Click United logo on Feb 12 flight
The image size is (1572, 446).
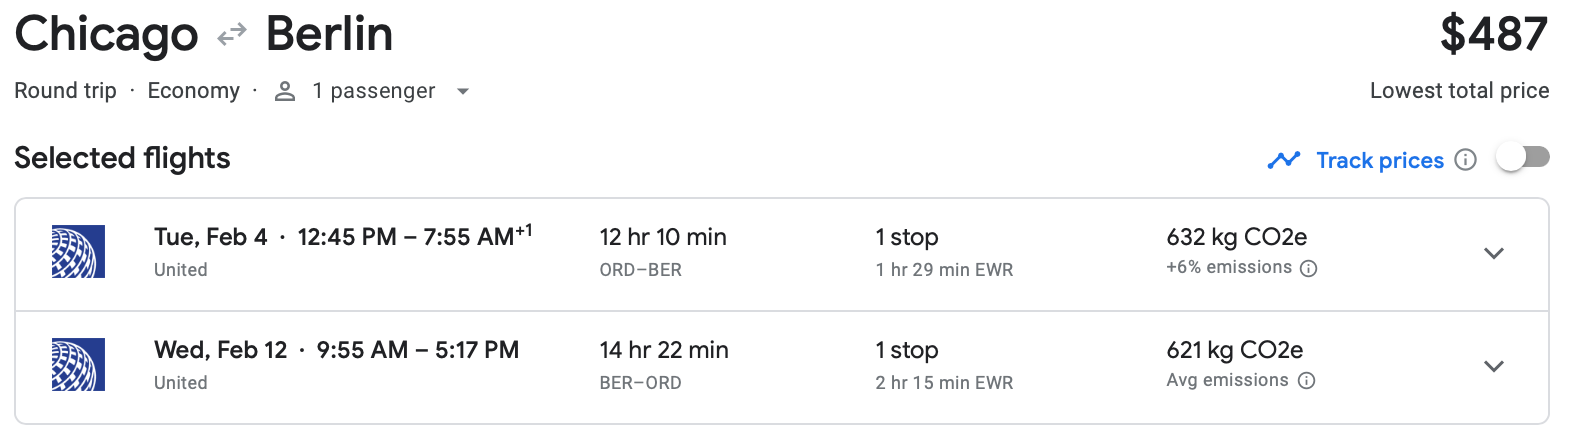[x=78, y=365]
